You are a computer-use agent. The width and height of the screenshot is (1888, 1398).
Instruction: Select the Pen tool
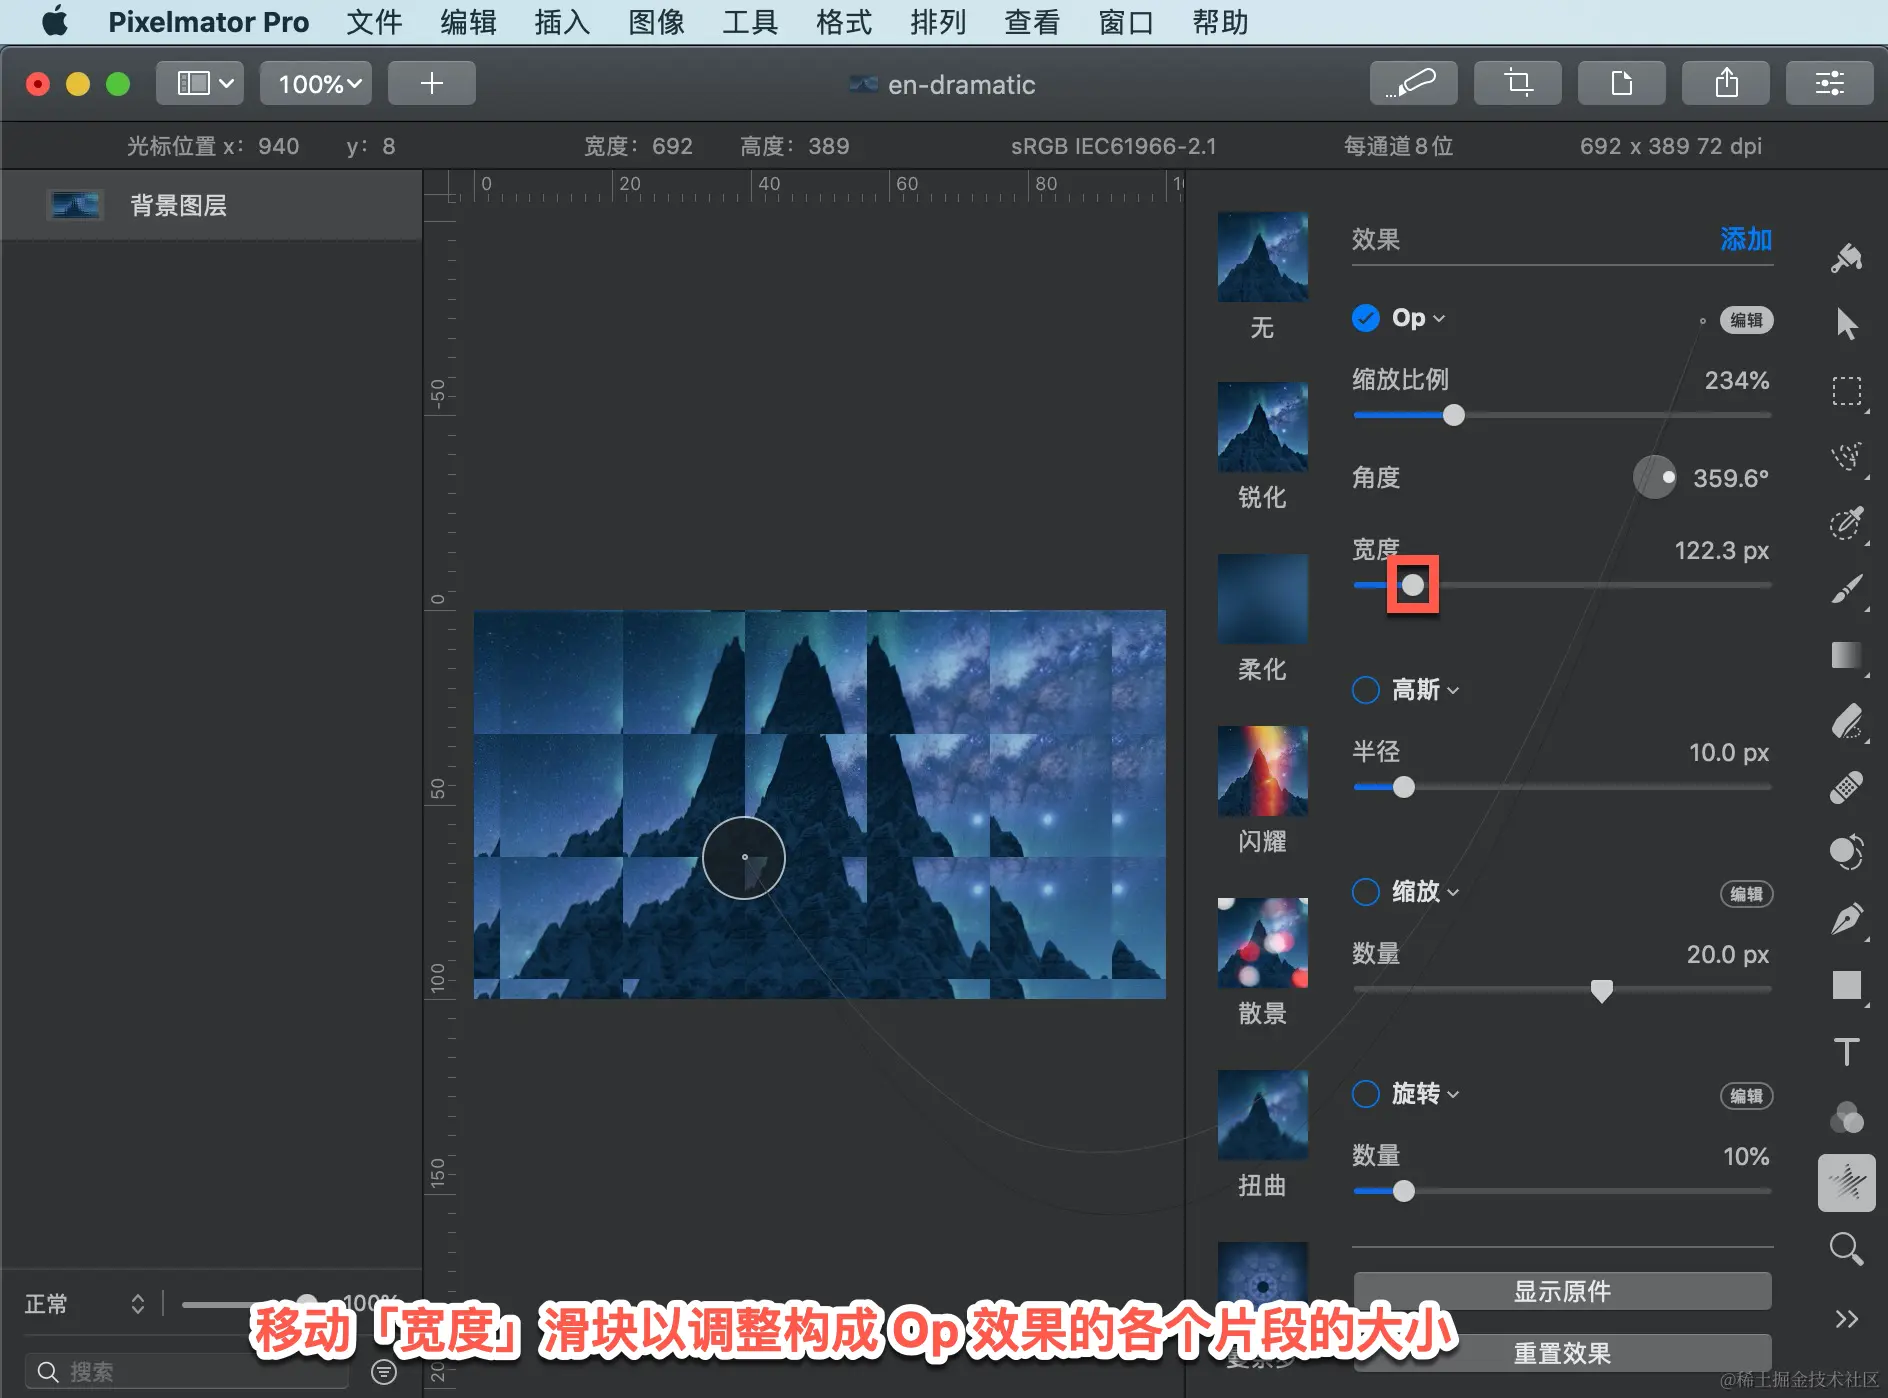1846,919
